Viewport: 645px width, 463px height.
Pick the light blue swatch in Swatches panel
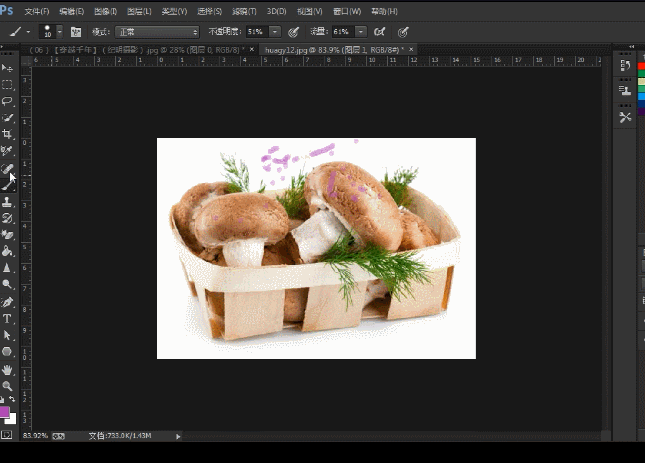click(642, 96)
